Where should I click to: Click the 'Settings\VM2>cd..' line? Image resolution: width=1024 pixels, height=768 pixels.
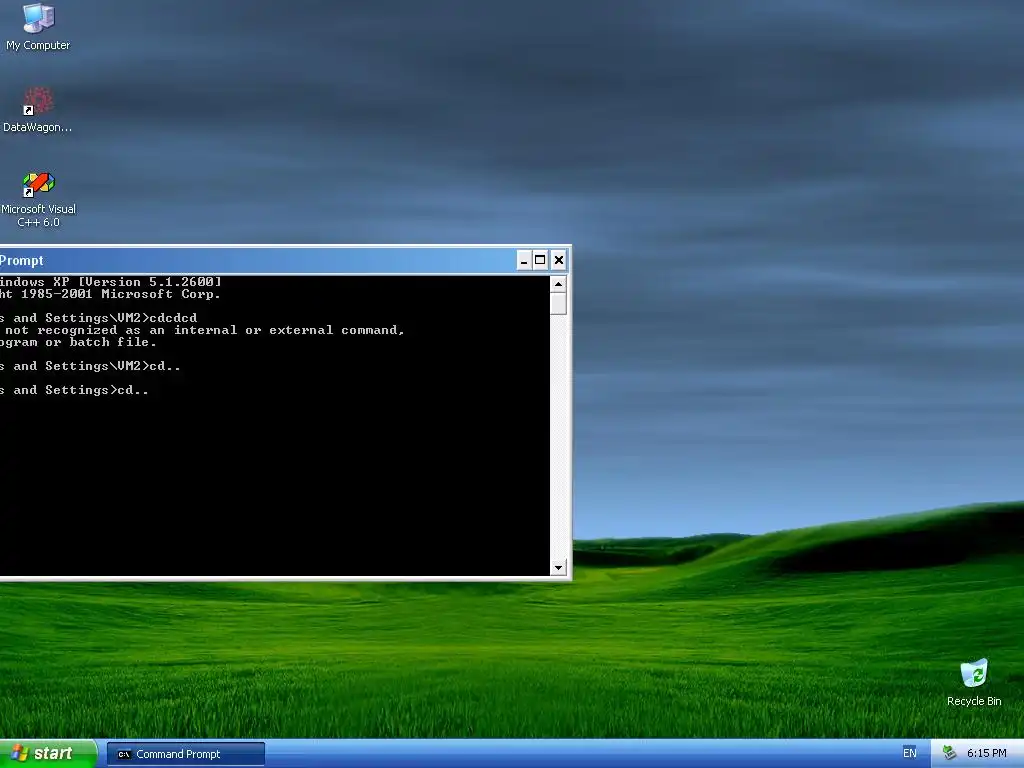click(x=90, y=366)
